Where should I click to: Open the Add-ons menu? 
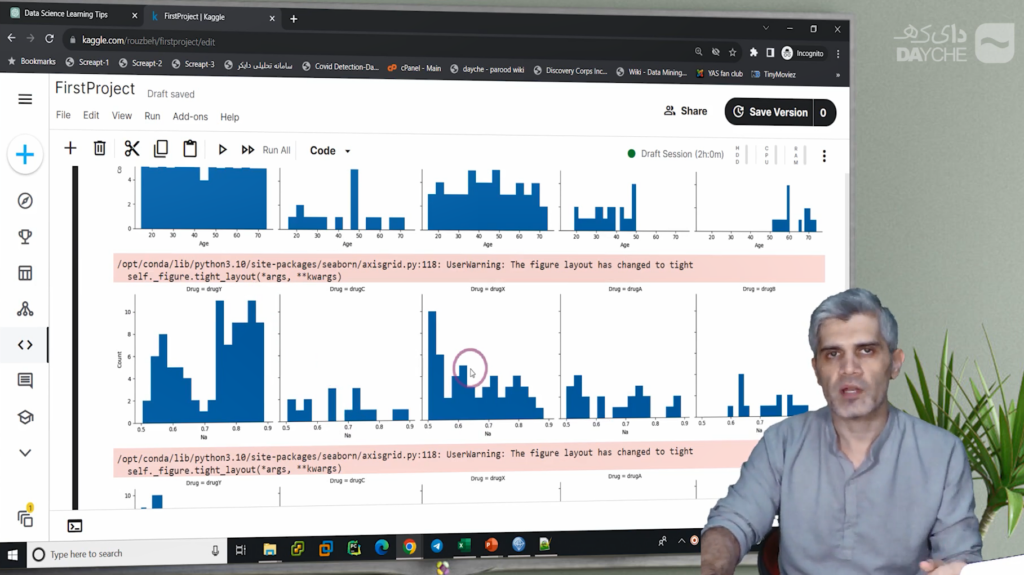tap(190, 117)
